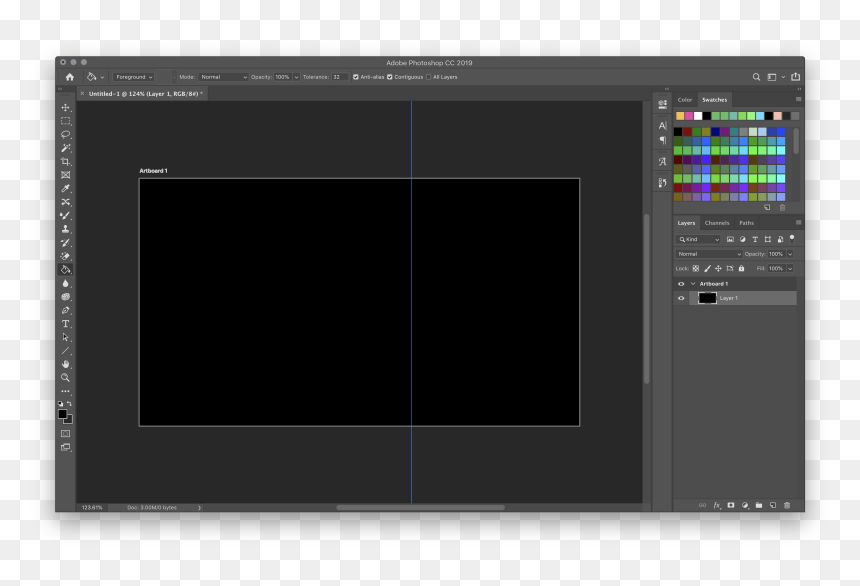Toggle Lock all padlock icon
860x586 pixels.
click(742, 268)
